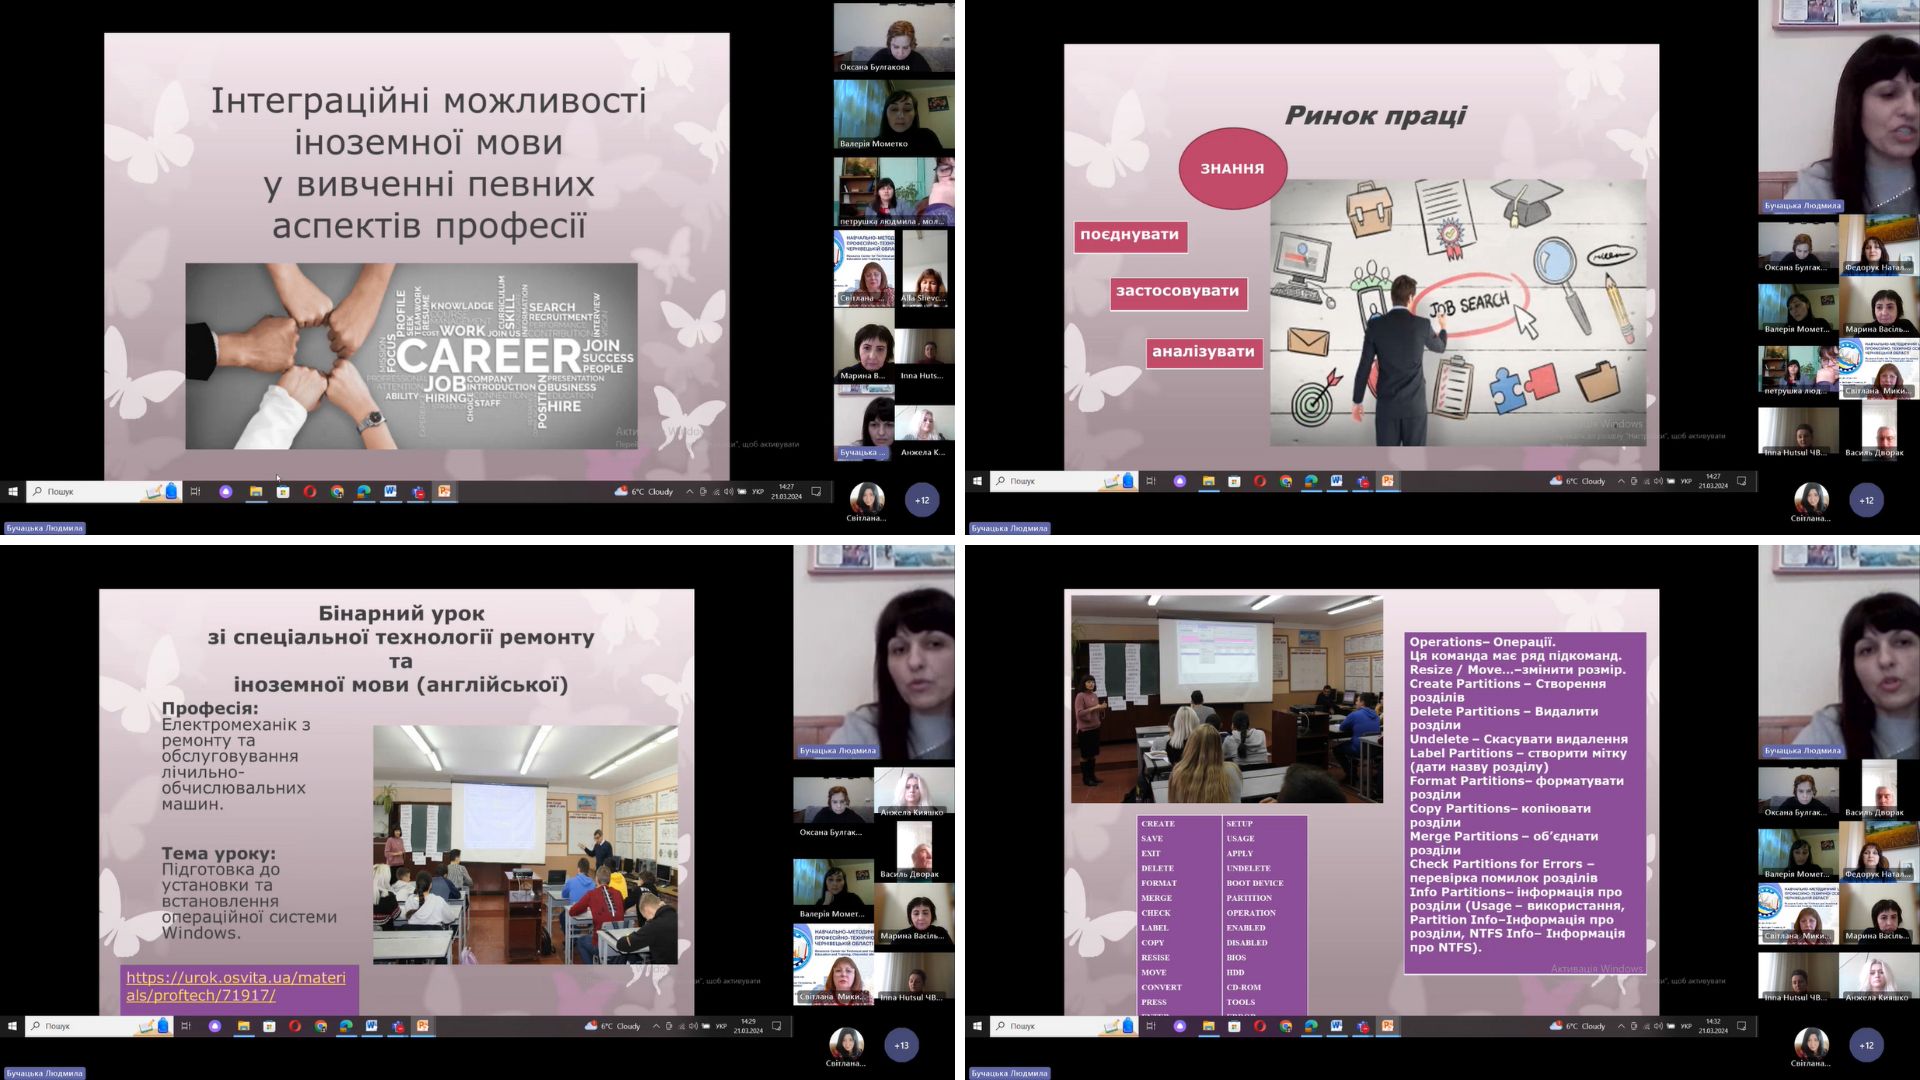The width and height of the screenshot is (1920, 1080).
Task: Toggle volume tray icon under Operations slide
Action: coord(1659,1026)
